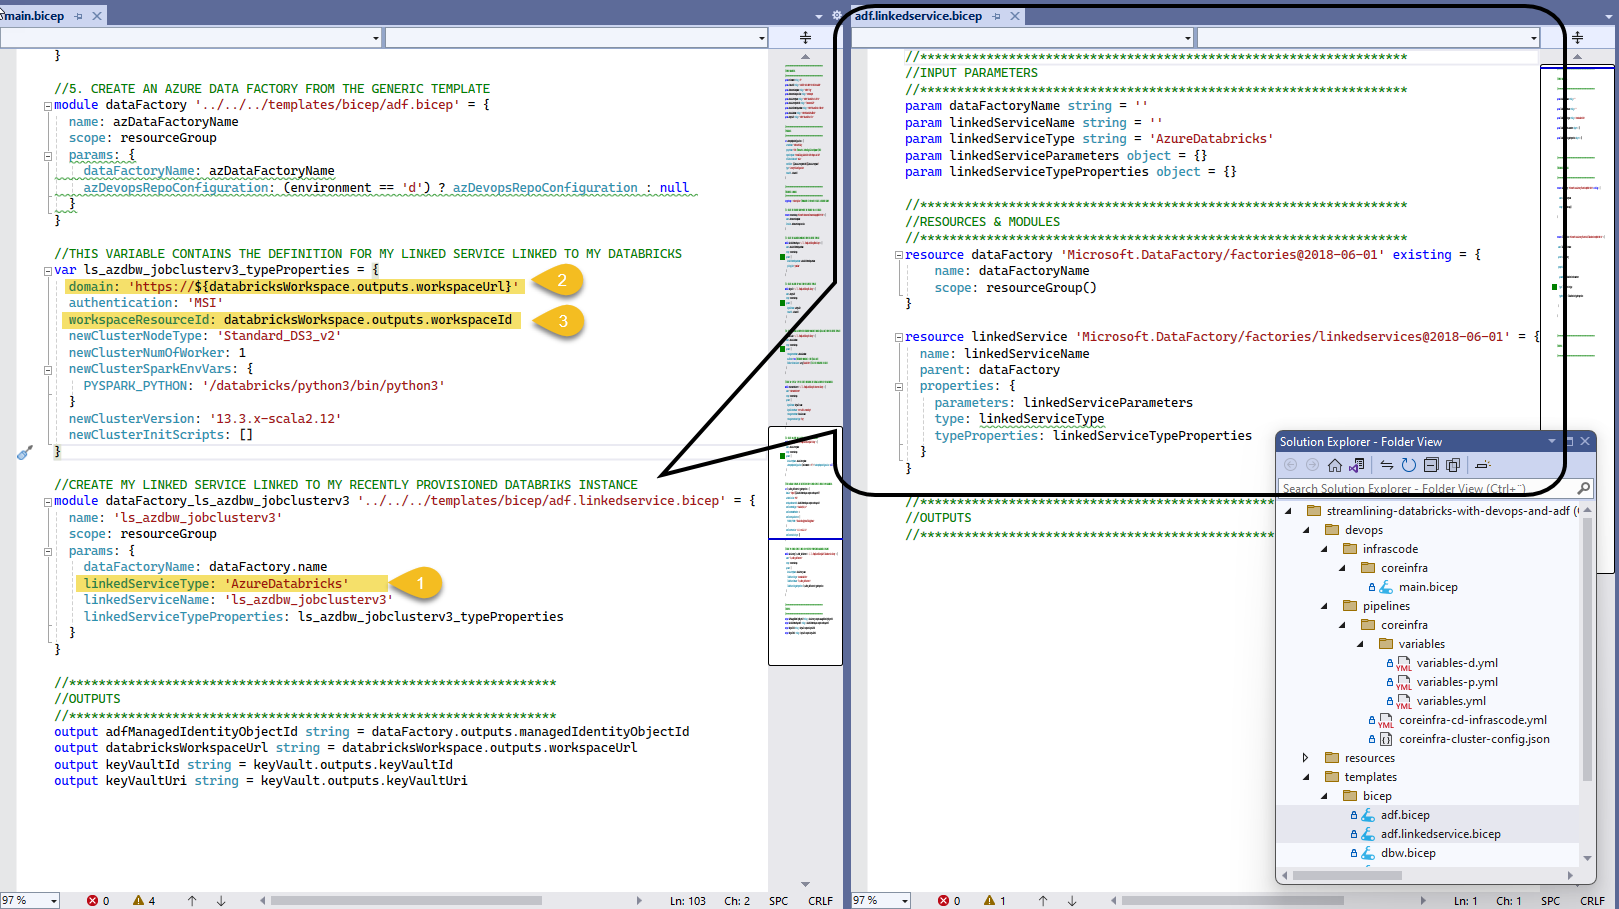1619x909 pixels.
Task: Click the warning icon showing 4 in main.bicep
Action: (x=138, y=901)
